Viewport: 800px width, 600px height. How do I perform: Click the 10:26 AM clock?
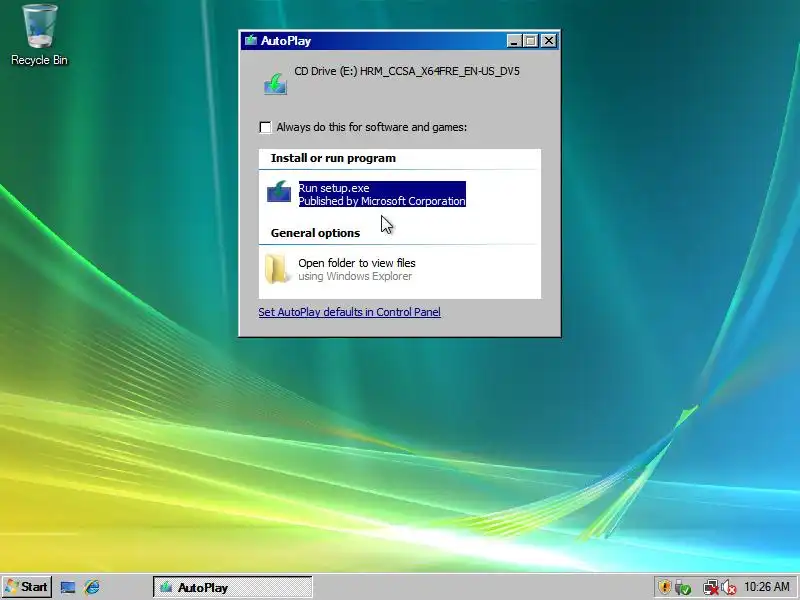766,587
